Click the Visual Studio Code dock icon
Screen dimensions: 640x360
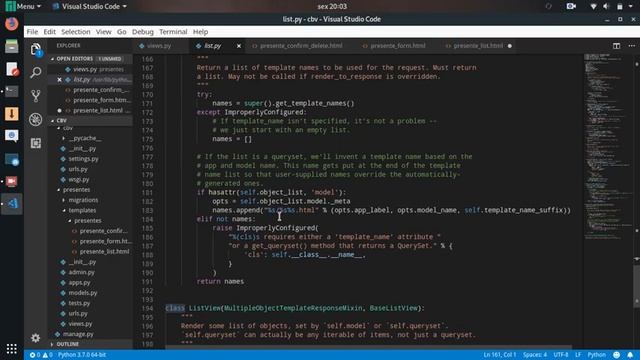point(11,203)
